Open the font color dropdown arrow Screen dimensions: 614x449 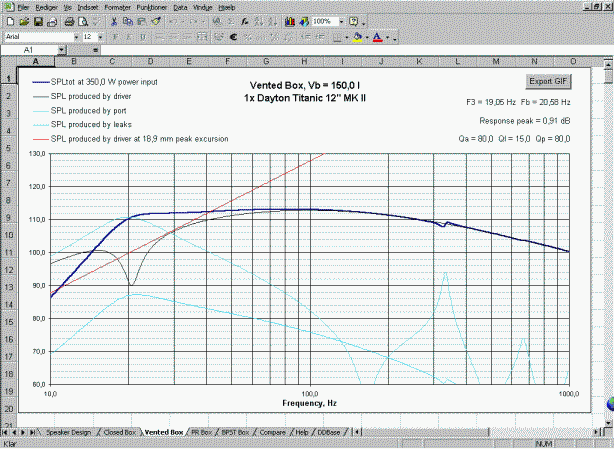[388, 38]
